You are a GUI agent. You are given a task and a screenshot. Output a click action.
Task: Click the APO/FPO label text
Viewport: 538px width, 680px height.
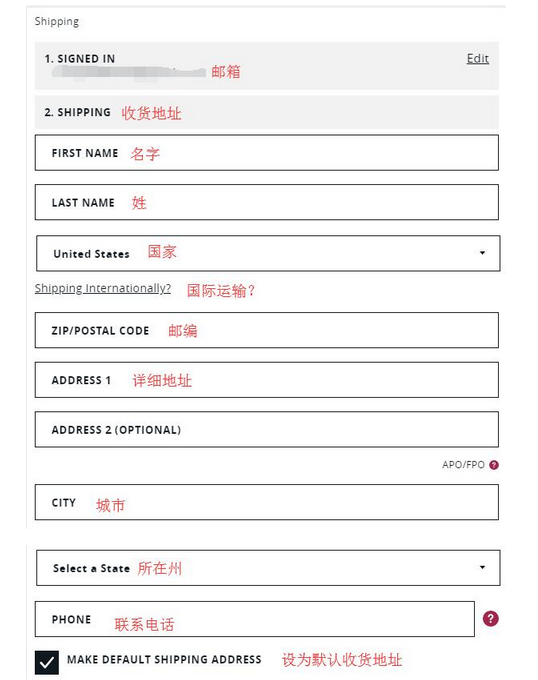463,465
